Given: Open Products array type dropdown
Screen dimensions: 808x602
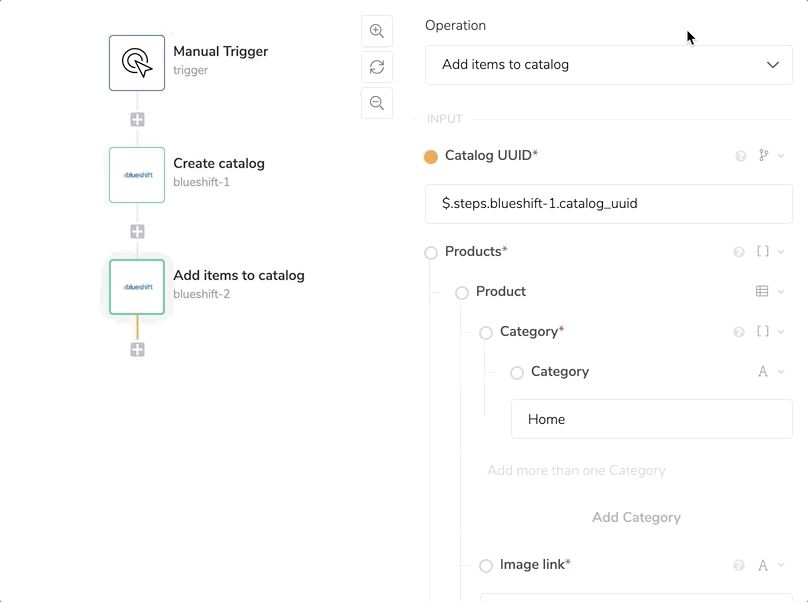Looking at the screenshot, I should pos(768,252).
